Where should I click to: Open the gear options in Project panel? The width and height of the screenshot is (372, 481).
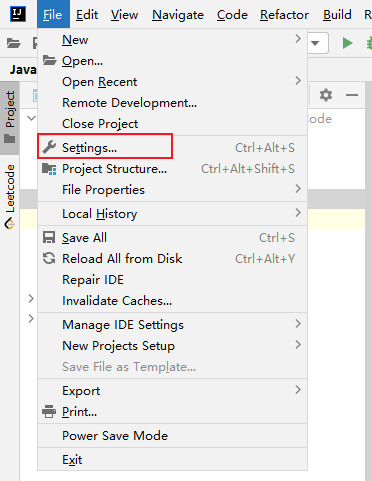326,95
